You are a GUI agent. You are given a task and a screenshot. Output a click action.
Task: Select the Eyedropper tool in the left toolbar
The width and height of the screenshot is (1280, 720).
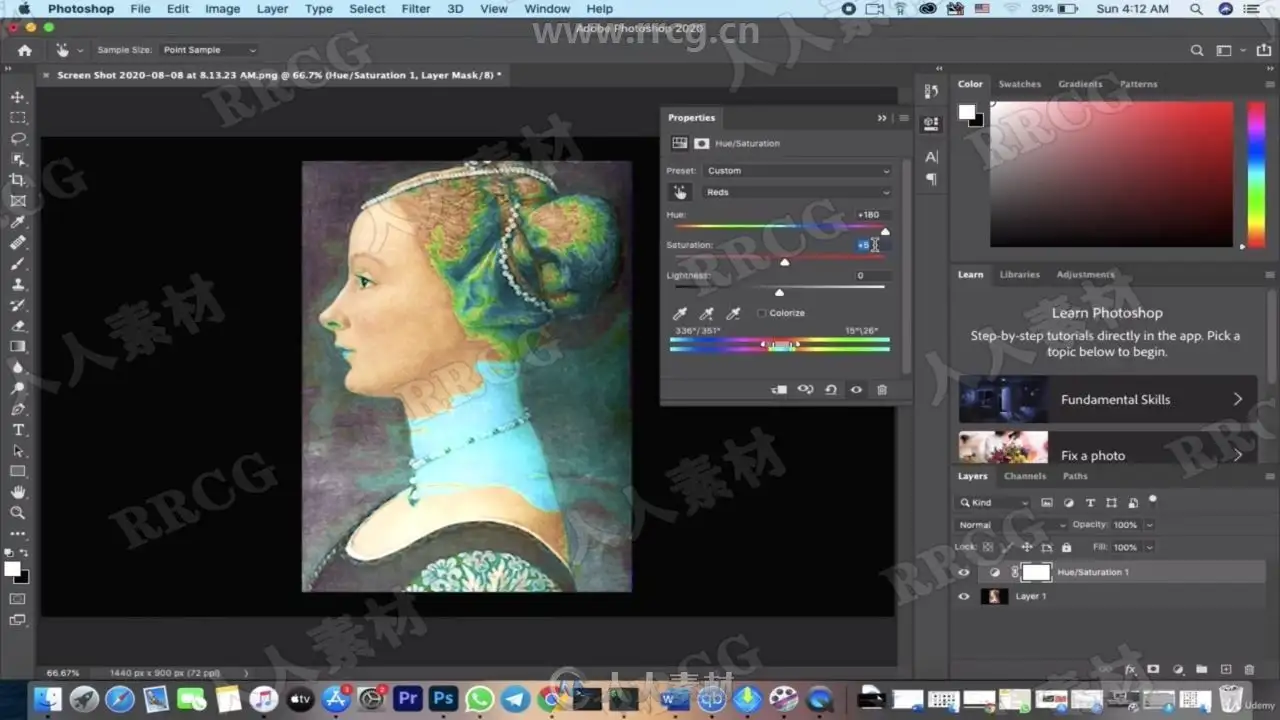(18, 222)
